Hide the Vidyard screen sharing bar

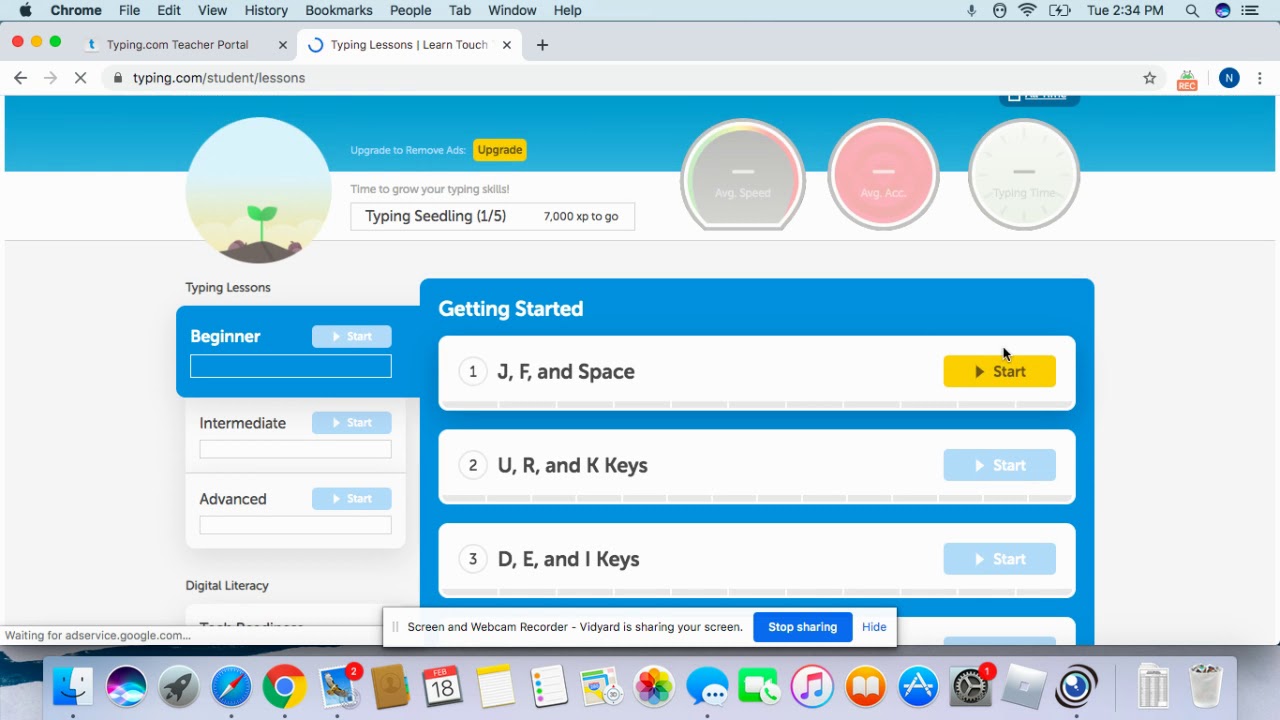pyautogui.click(x=874, y=627)
